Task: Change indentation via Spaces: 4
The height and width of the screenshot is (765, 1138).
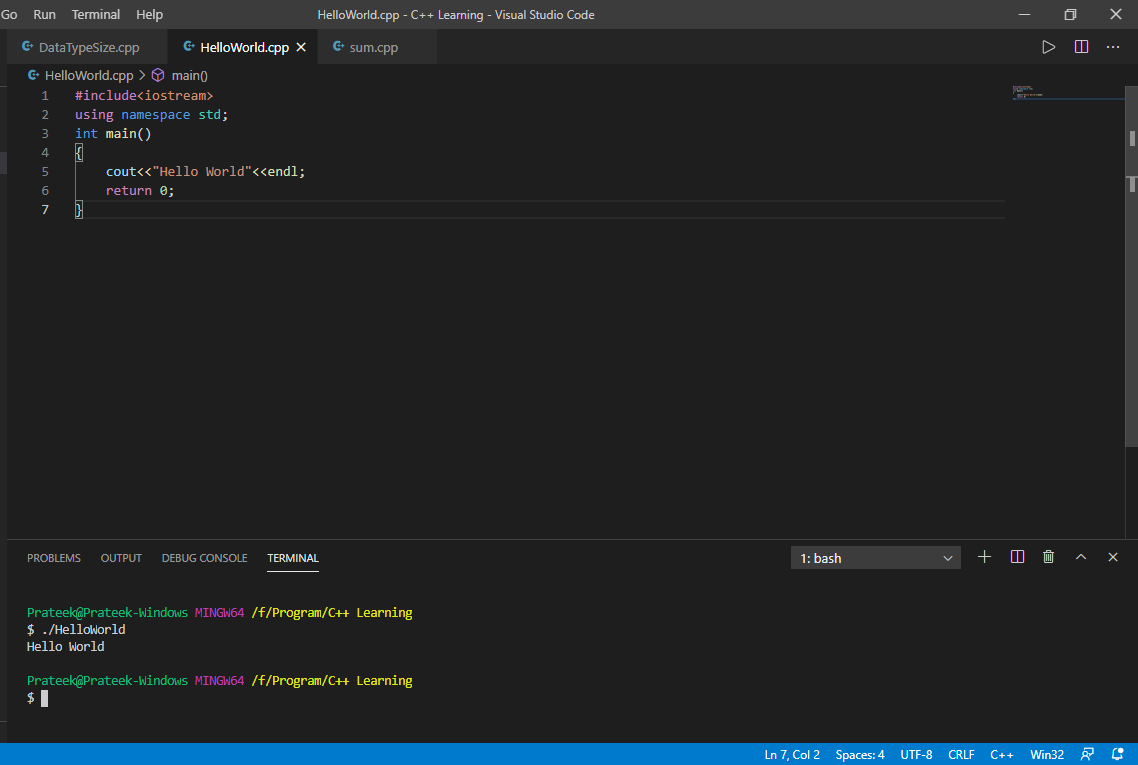Action: [x=860, y=755]
